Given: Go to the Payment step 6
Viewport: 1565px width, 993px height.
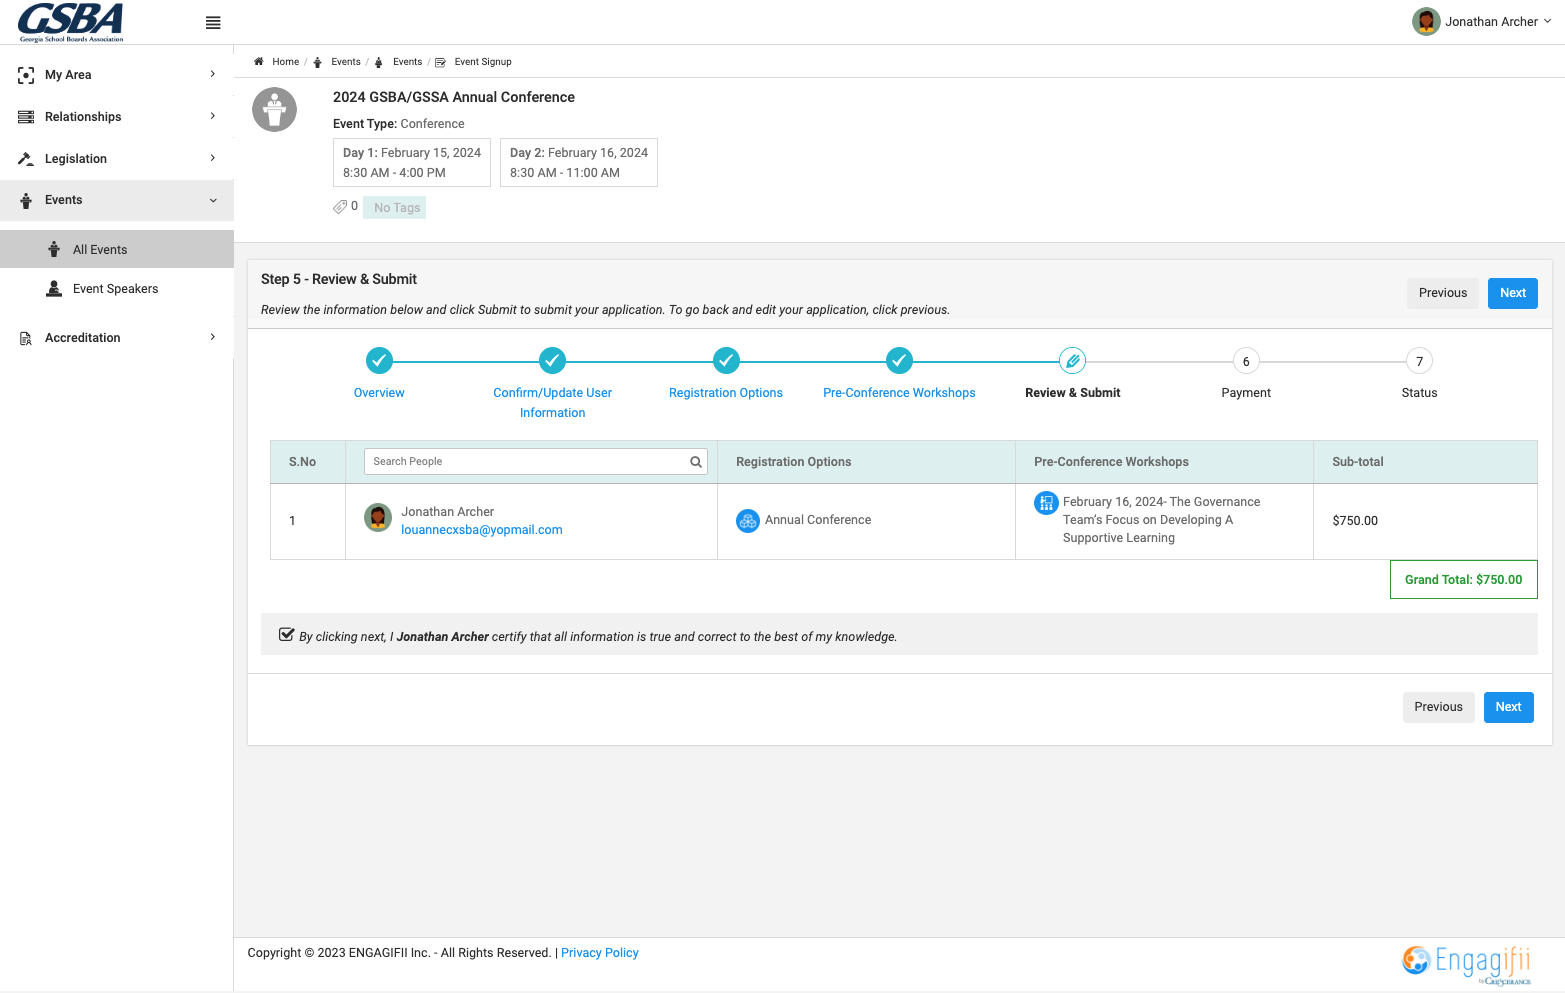Looking at the screenshot, I should tap(1246, 361).
